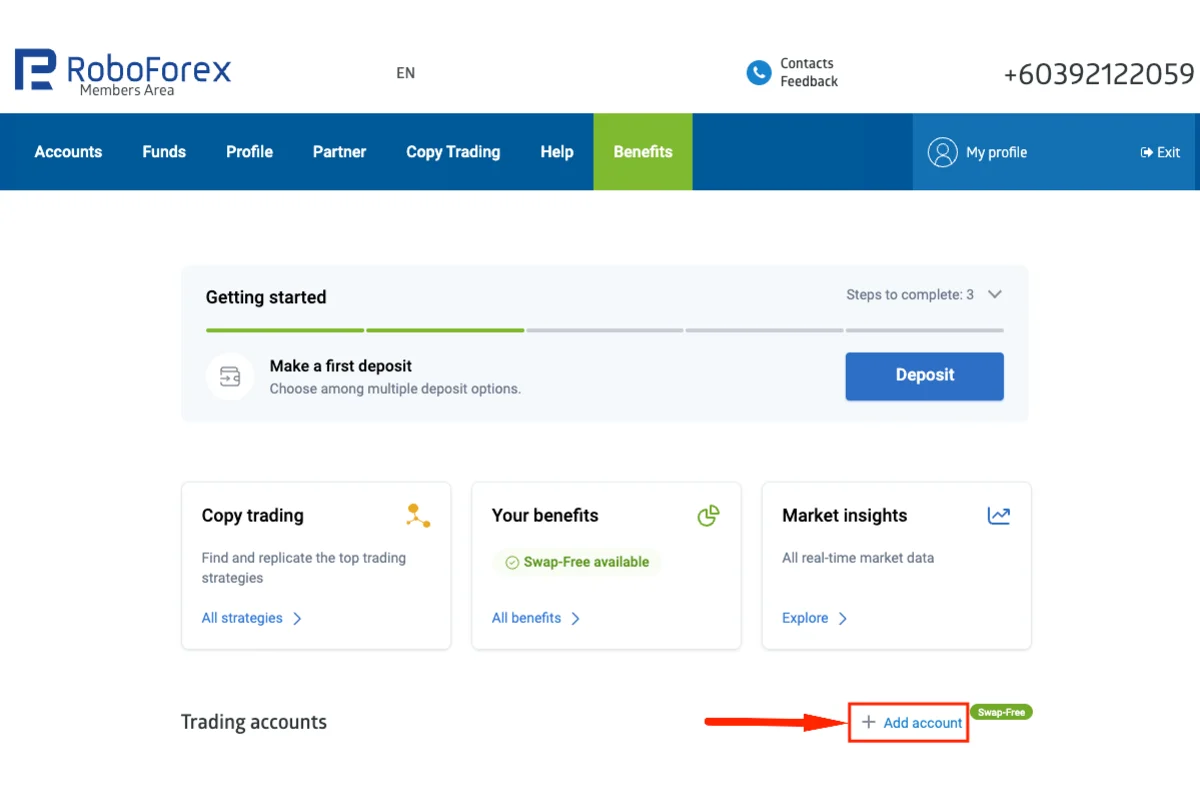Screen dimensions: 1200x800
Task: Collapse the Getting started steps chevron
Action: click(x=994, y=295)
